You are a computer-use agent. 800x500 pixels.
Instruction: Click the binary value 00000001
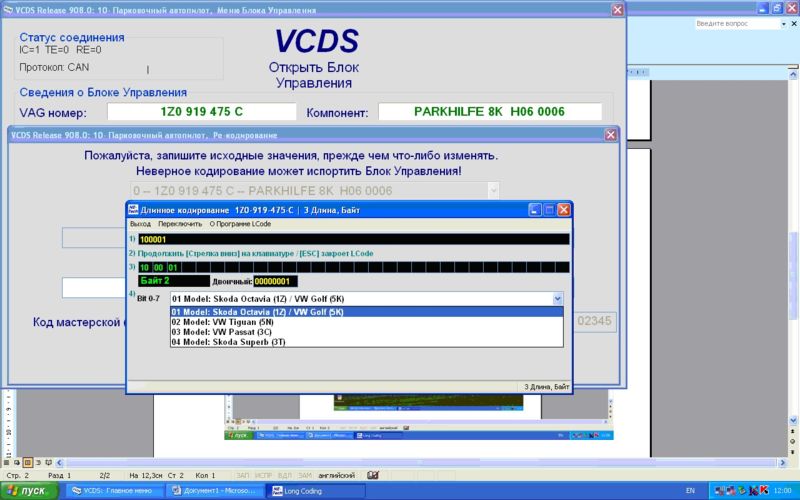coord(276,281)
